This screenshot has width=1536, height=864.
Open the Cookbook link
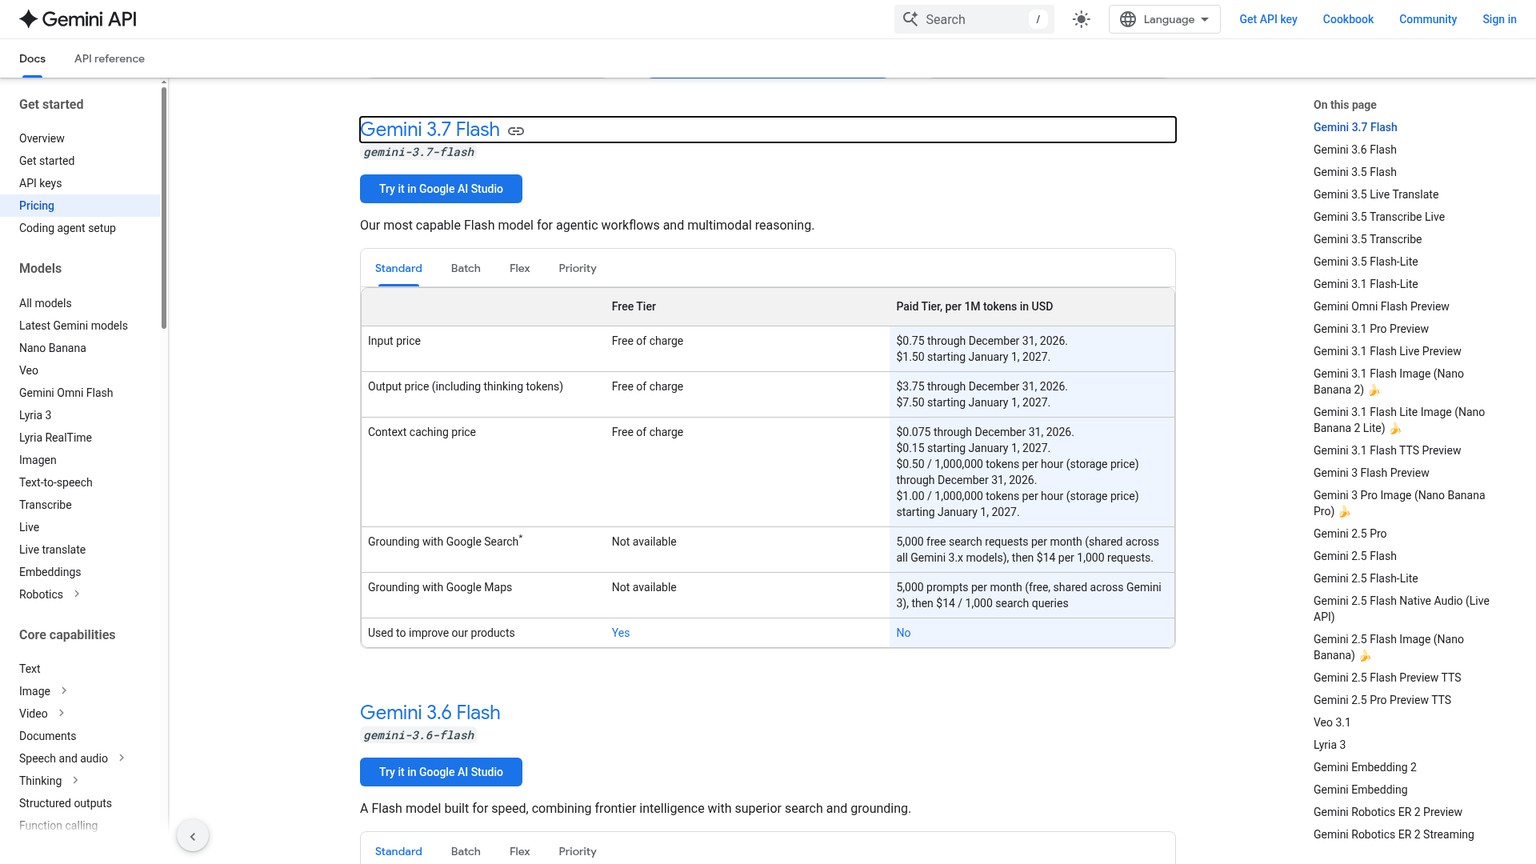(x=1348, y=19)
